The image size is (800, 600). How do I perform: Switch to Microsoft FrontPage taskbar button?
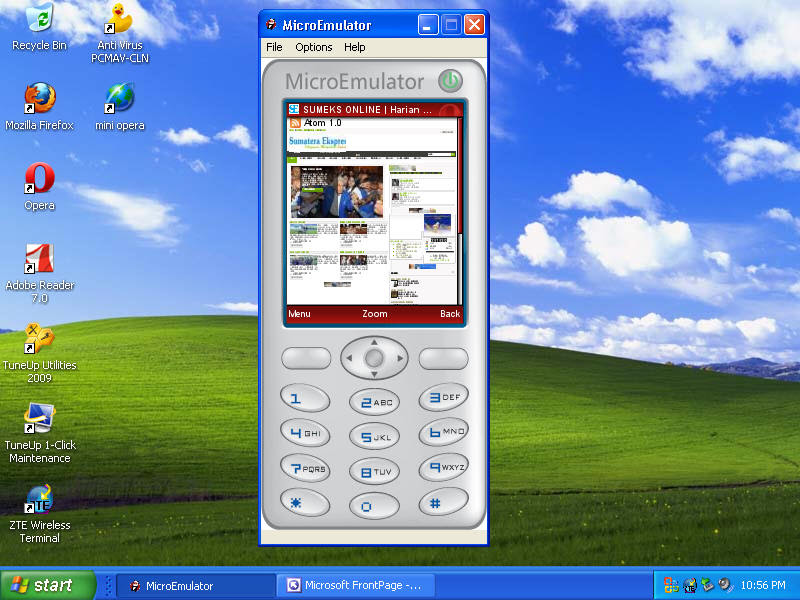356,585
